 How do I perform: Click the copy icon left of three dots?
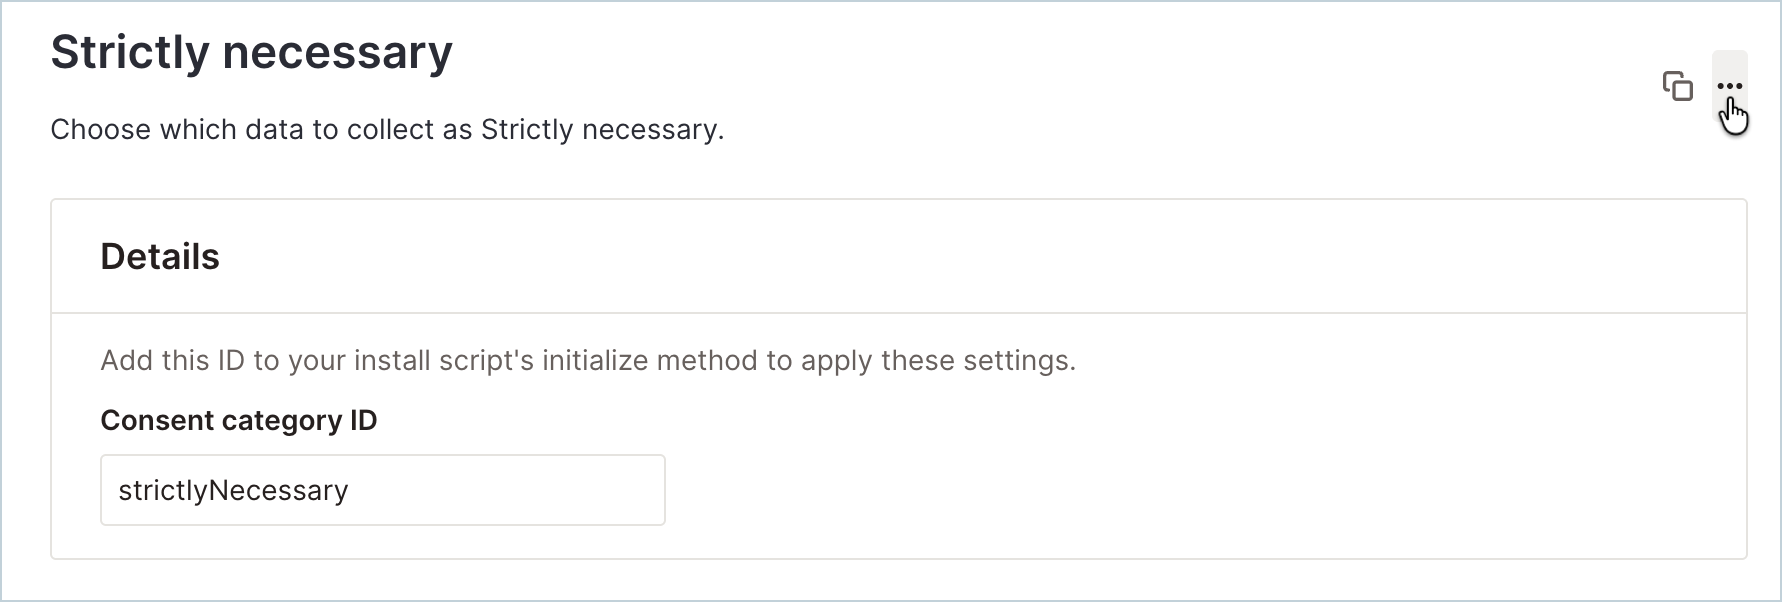pos(1677,86)
